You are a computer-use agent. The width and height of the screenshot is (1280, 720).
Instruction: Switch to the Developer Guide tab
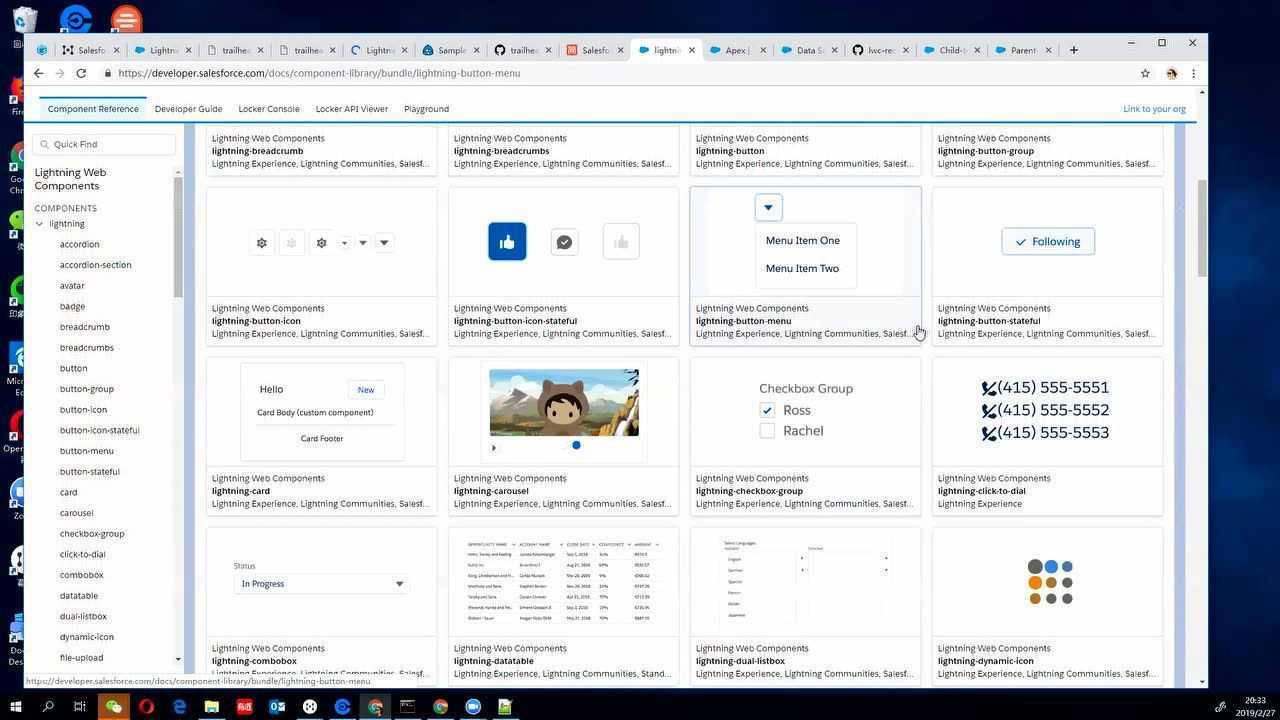pos(188,108)
